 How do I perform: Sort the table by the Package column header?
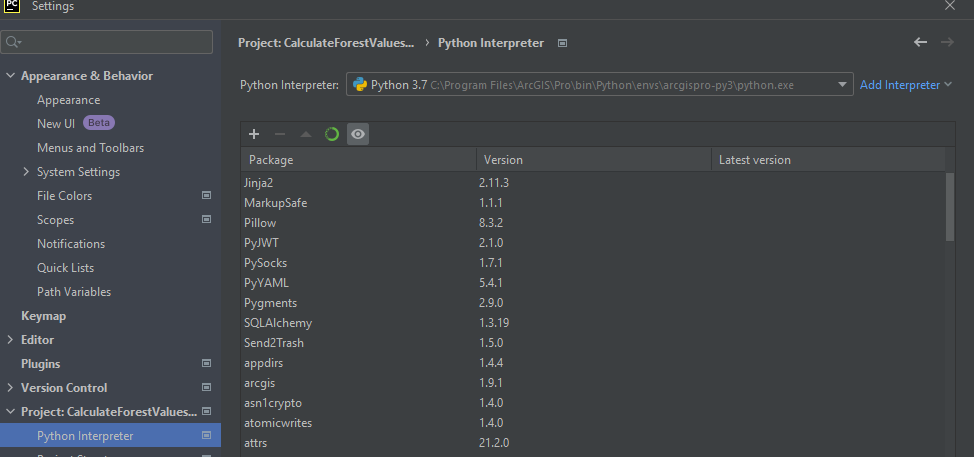click(x=358, y=160)
